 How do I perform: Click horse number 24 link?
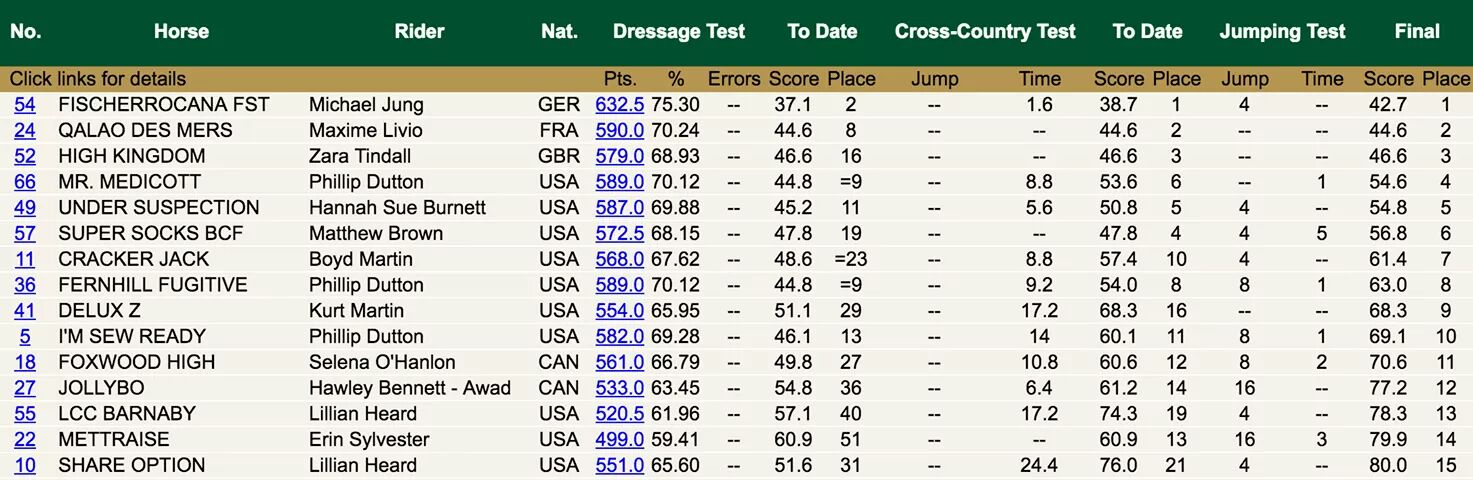(24, 131)
